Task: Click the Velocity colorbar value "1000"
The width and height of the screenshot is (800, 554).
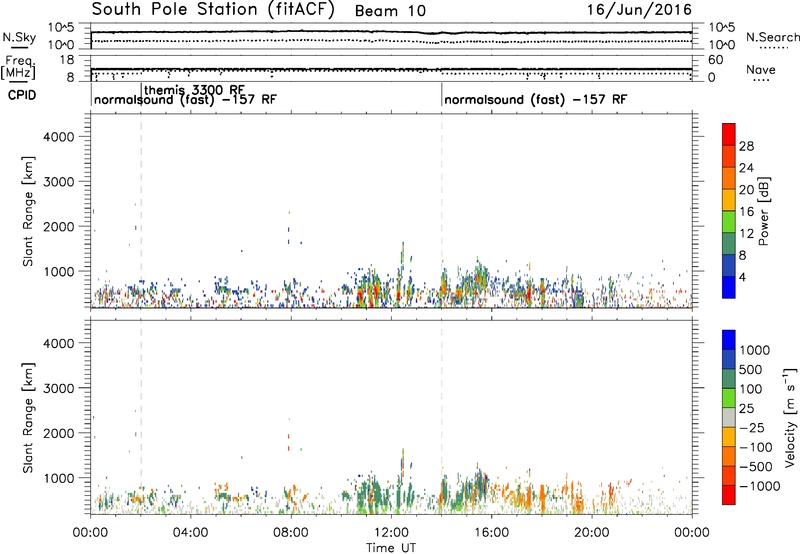Action: click(755, 350)
